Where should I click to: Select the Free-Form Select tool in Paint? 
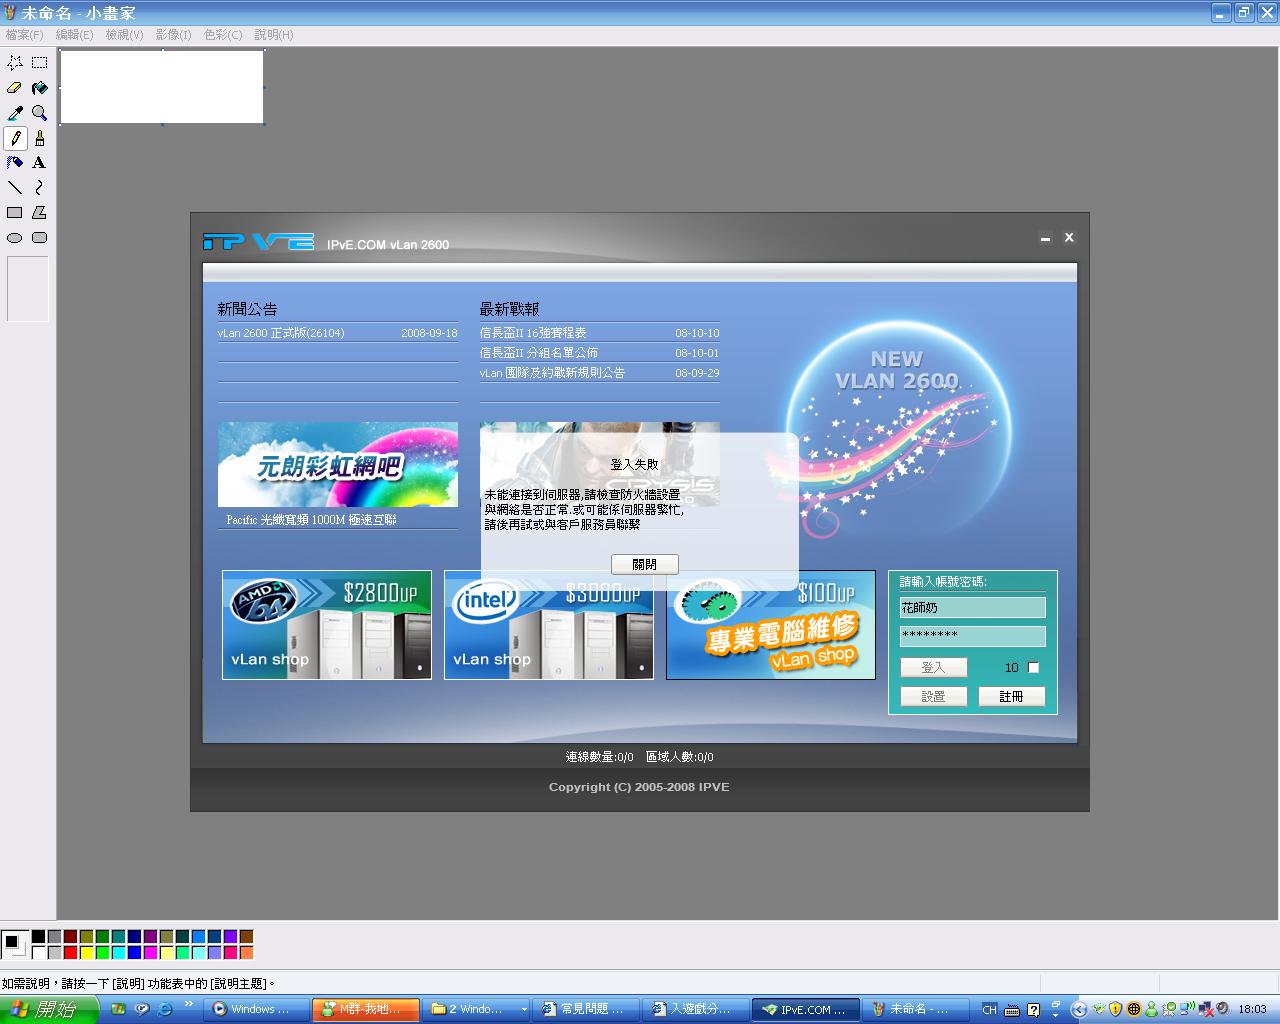coord(15,63)
